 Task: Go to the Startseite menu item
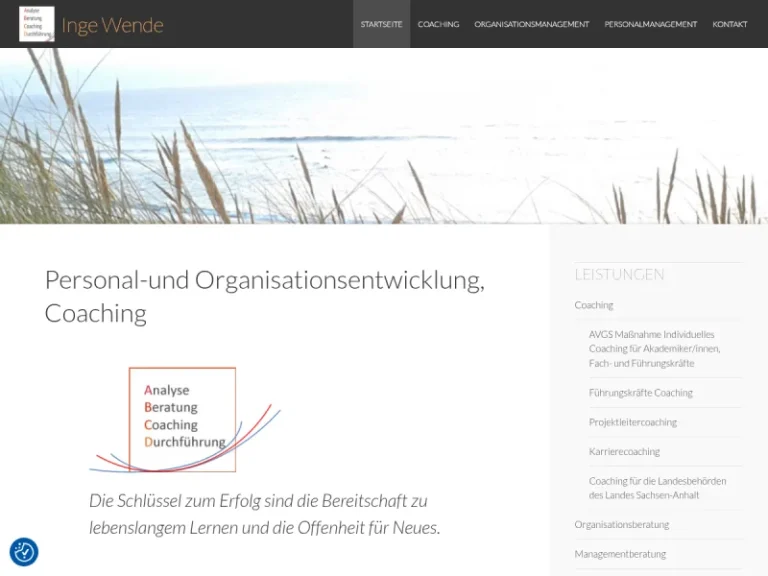[x=382, y=24]
